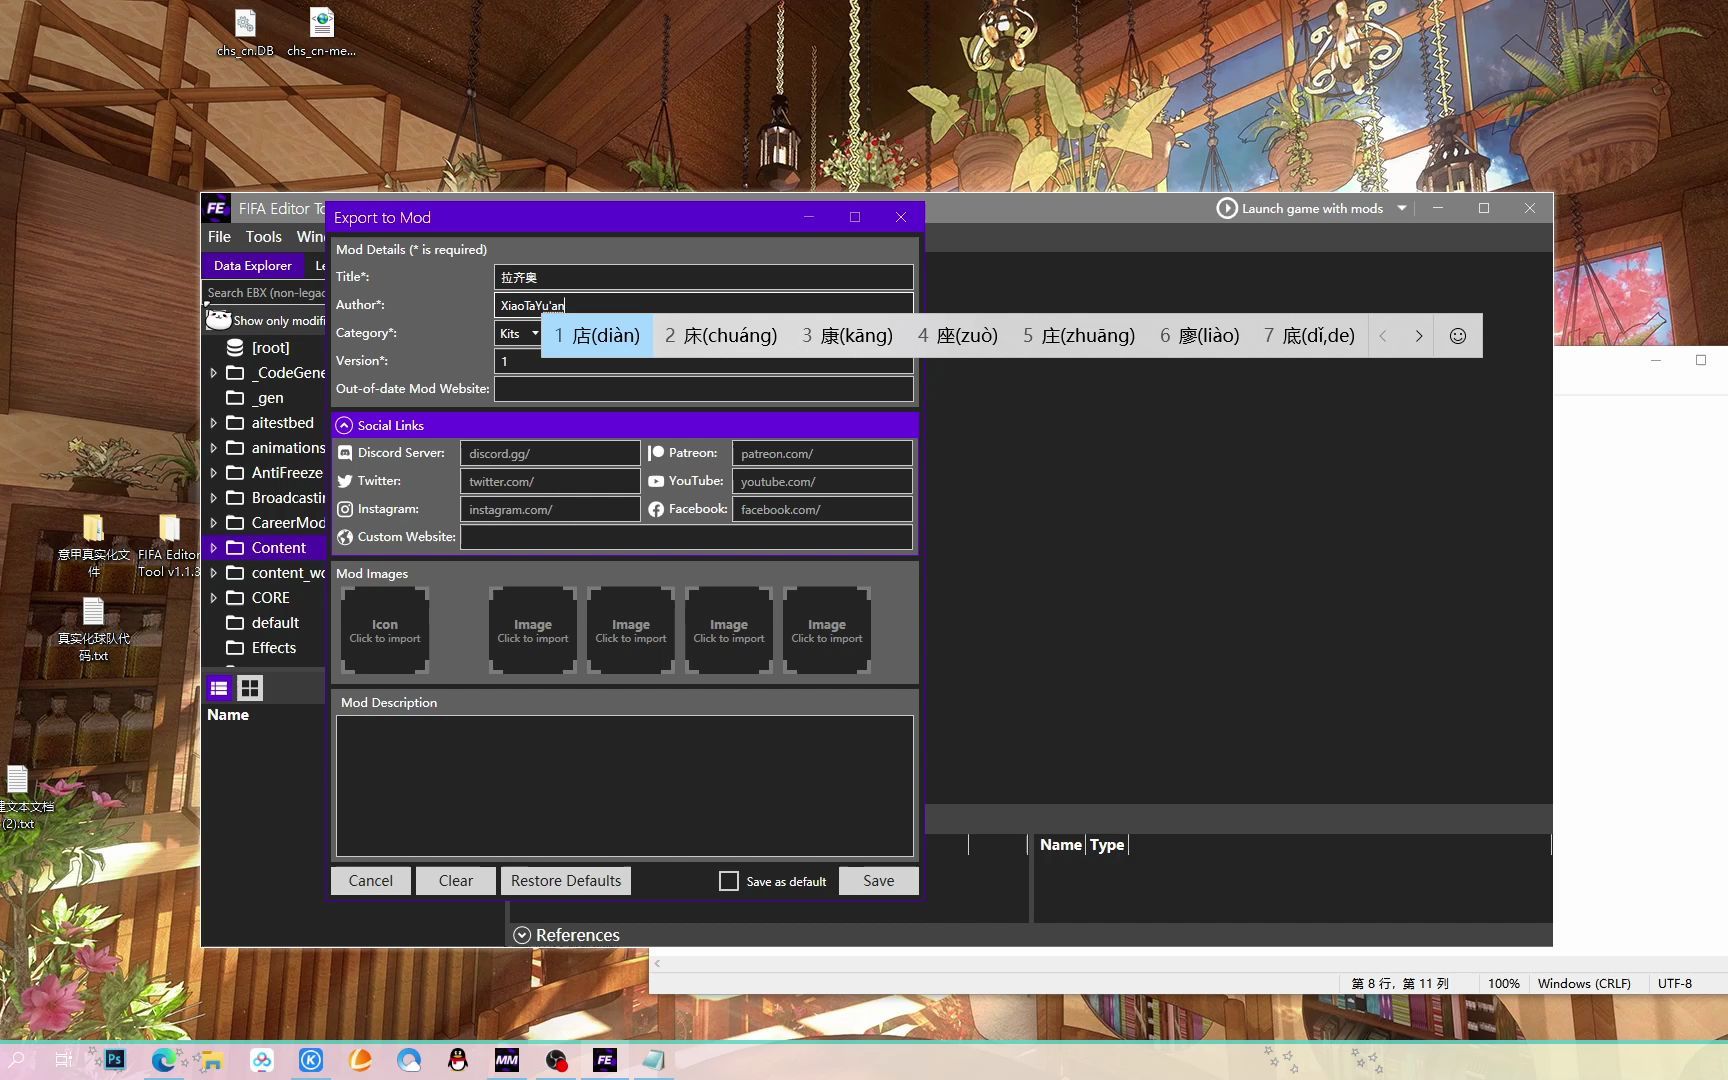Select the Effects folder

(274, 648)
